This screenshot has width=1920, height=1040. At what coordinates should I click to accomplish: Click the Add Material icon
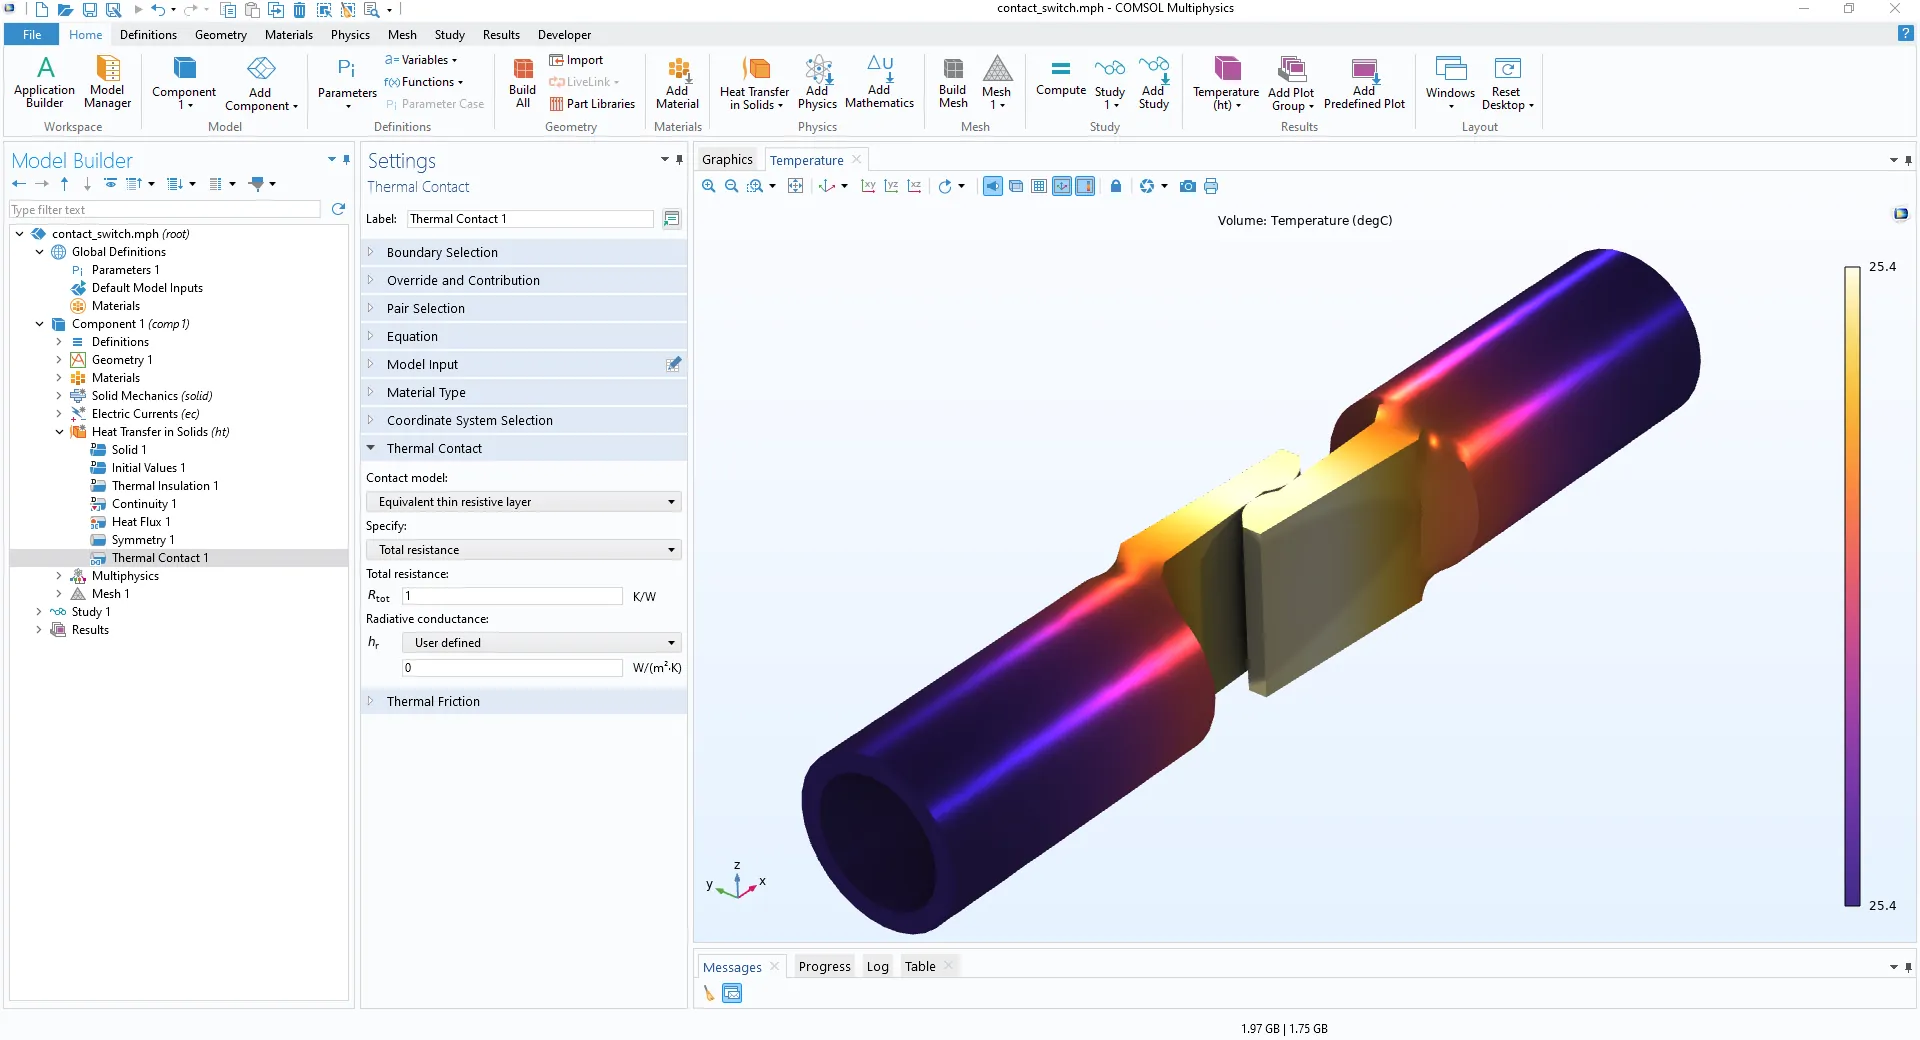(677, 82)
